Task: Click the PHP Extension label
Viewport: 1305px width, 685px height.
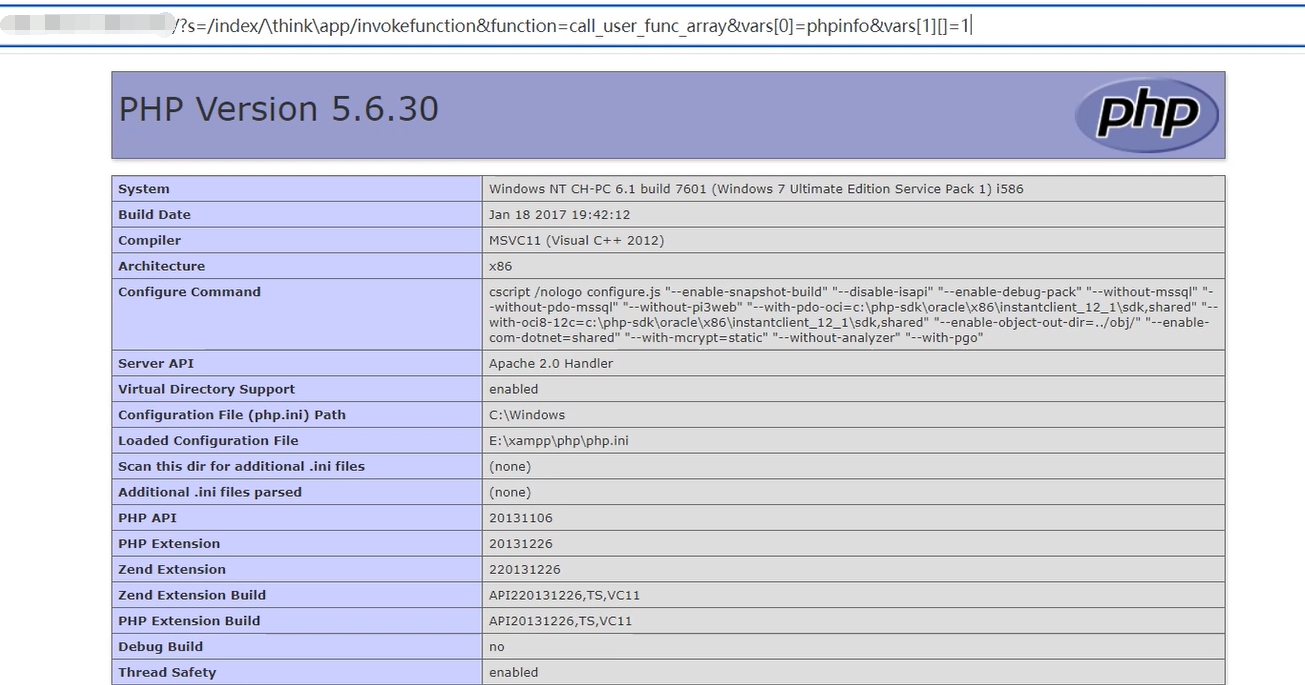Action: click(x=169, y=544)
